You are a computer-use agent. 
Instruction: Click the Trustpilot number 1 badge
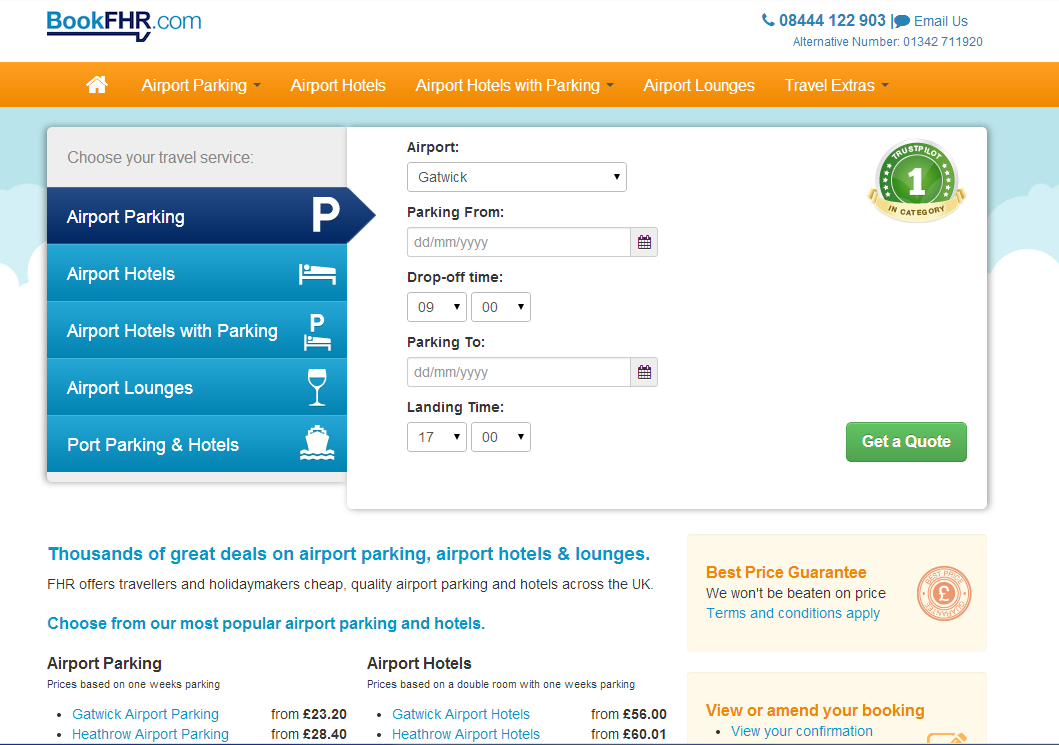tap(916, 180)
